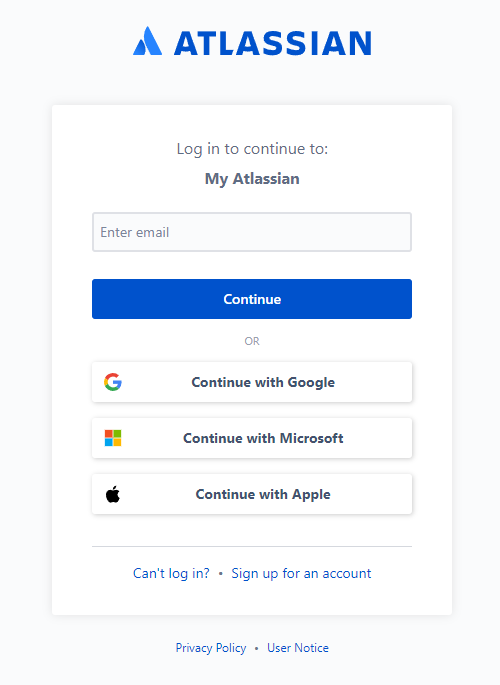Open the Can't log in? link
The image size is (500, 685).
[x=171, y=573]
